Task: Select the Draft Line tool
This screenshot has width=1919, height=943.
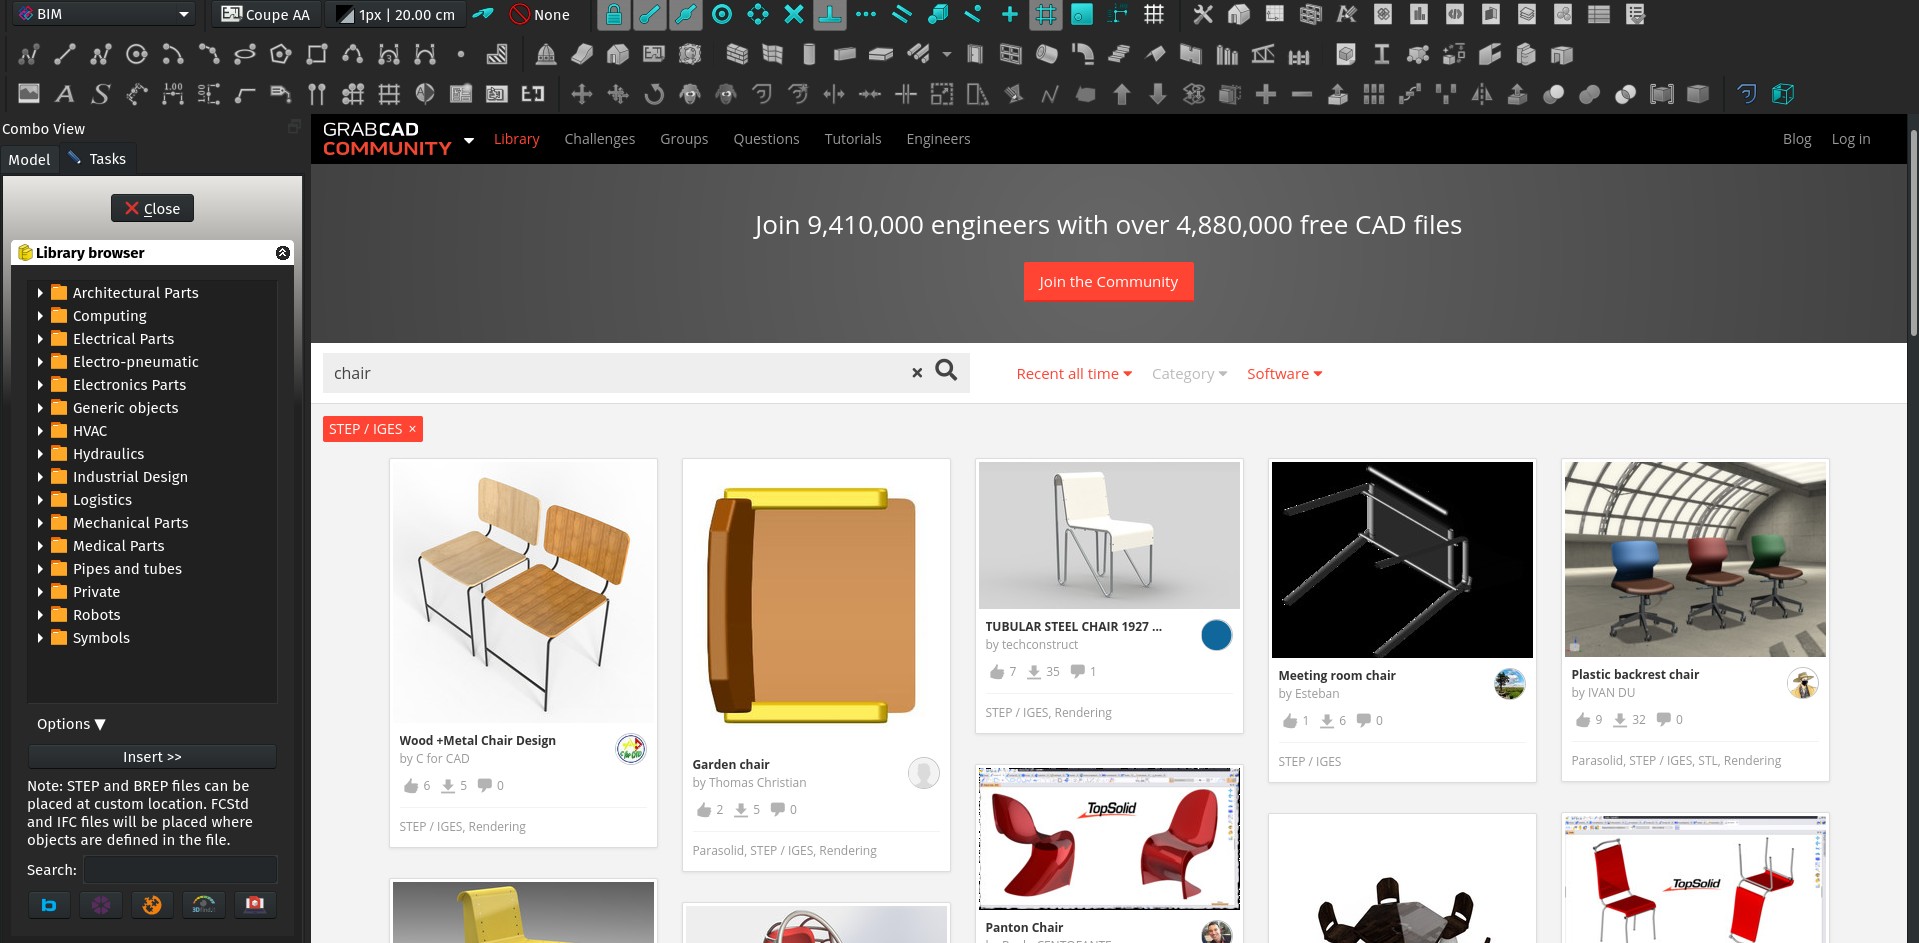Action: (x=64, y=55)
